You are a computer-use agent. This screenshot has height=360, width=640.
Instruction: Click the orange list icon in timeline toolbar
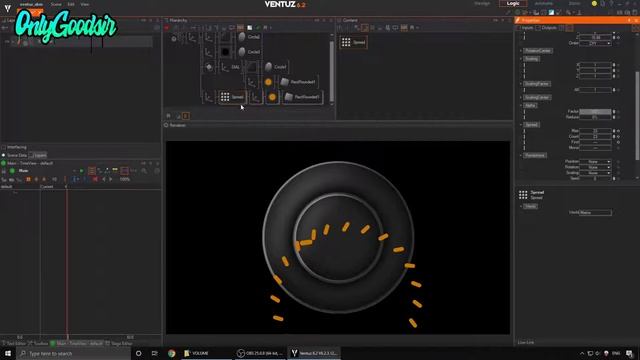92,171
